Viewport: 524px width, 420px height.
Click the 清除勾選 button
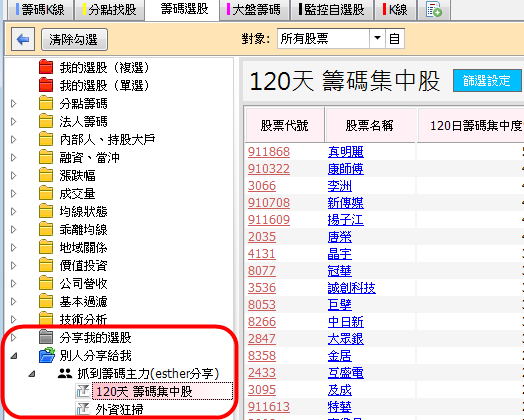(x=74, y=39)
